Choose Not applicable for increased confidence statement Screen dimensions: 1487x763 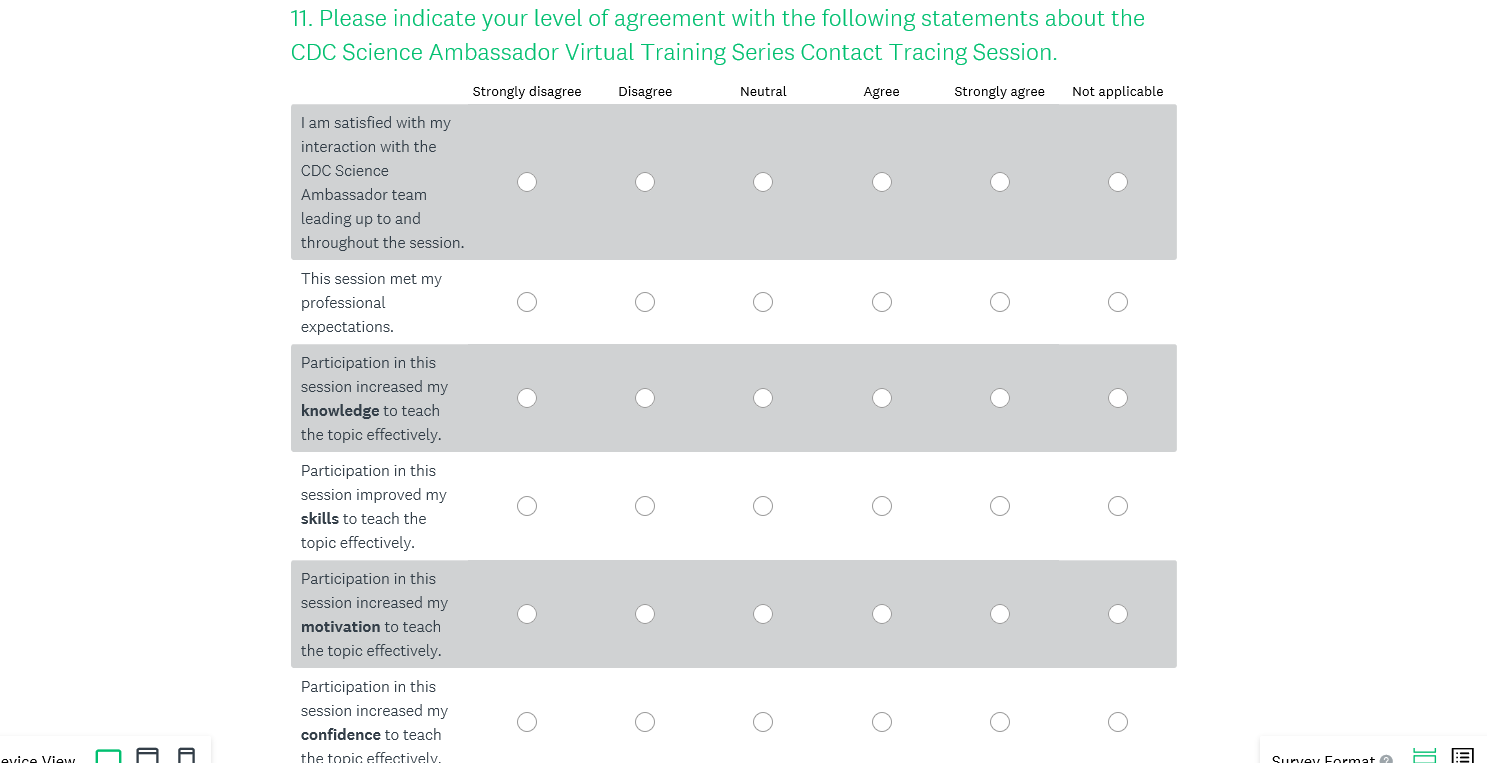(1118, 722)
